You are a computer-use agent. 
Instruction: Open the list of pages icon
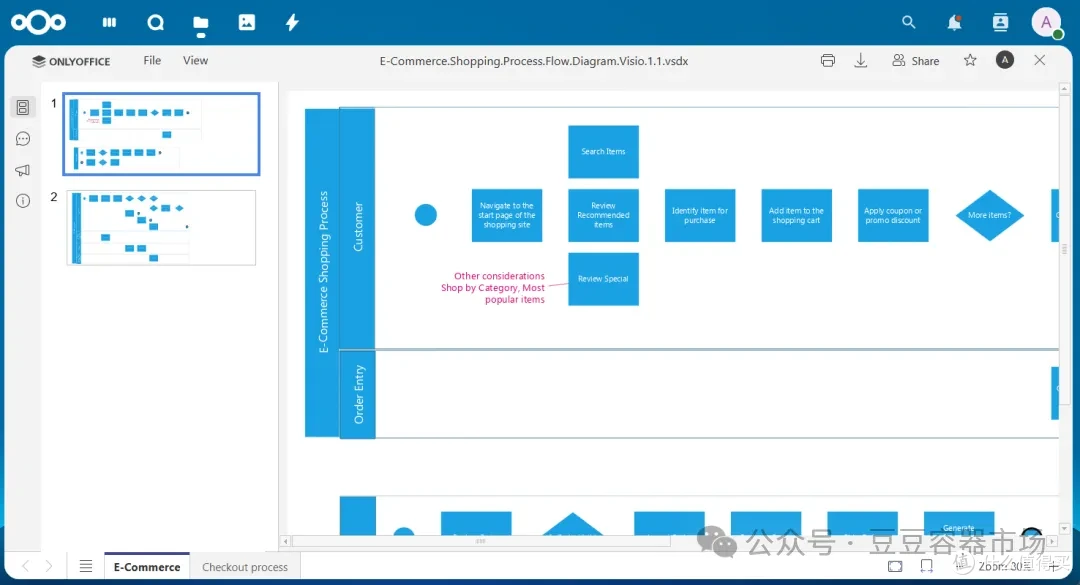tap(85, 566)
